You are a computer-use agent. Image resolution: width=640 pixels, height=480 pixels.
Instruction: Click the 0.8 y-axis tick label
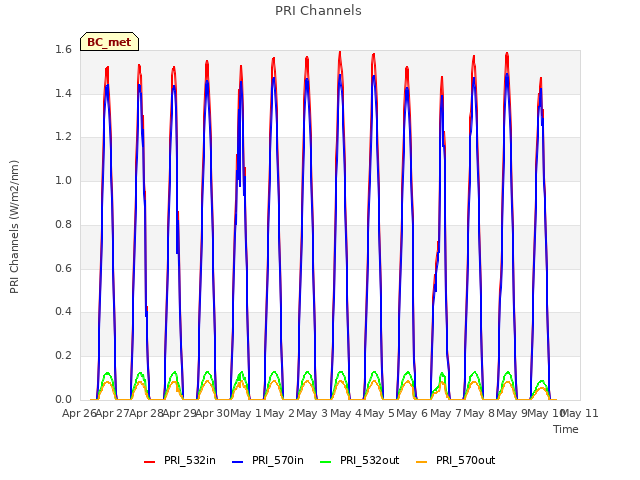[63, 224]
